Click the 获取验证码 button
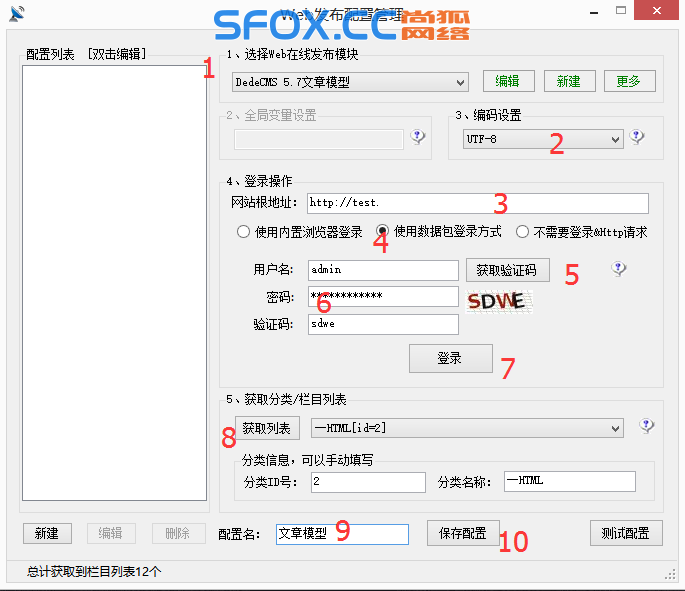685x591 pixels. (508, 270)
